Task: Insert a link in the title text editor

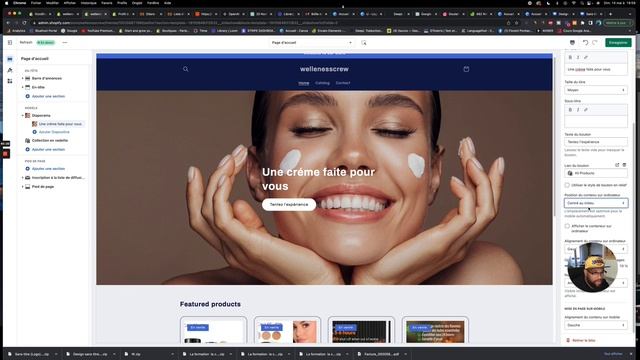Action: coord(586,58)
